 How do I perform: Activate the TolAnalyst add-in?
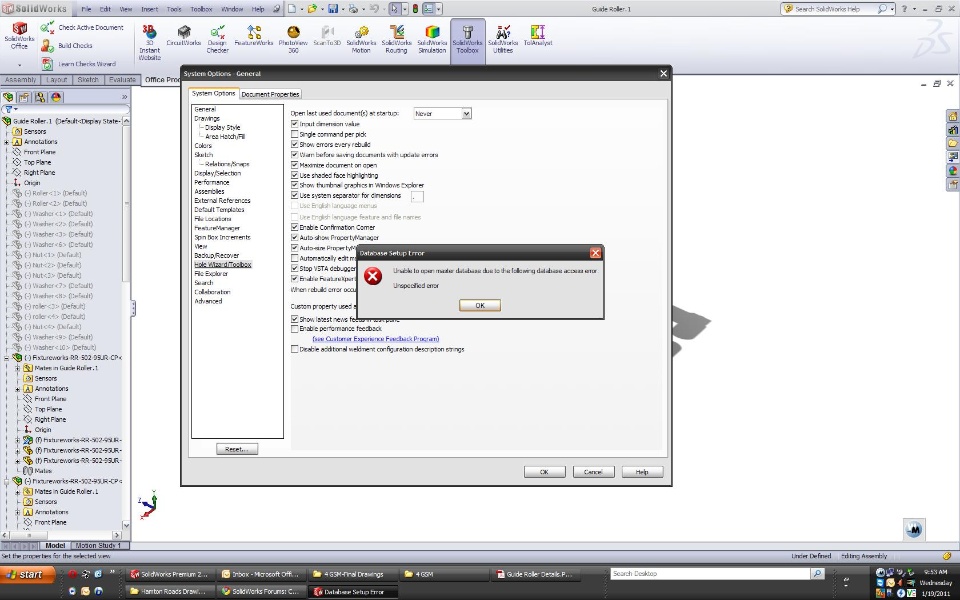pyautogui.click(x=538, y=36)
